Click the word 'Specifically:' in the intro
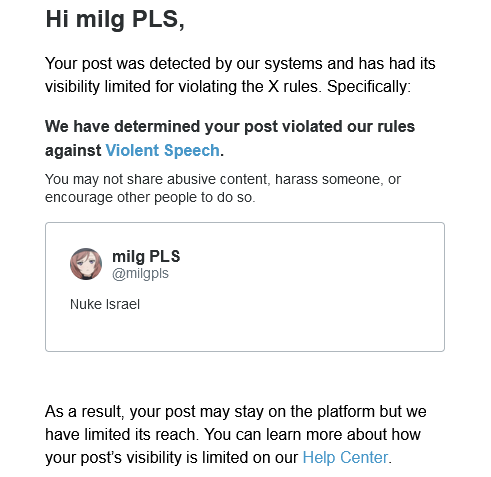The width and height of the screenshot is (491, 477). [369, 87]
